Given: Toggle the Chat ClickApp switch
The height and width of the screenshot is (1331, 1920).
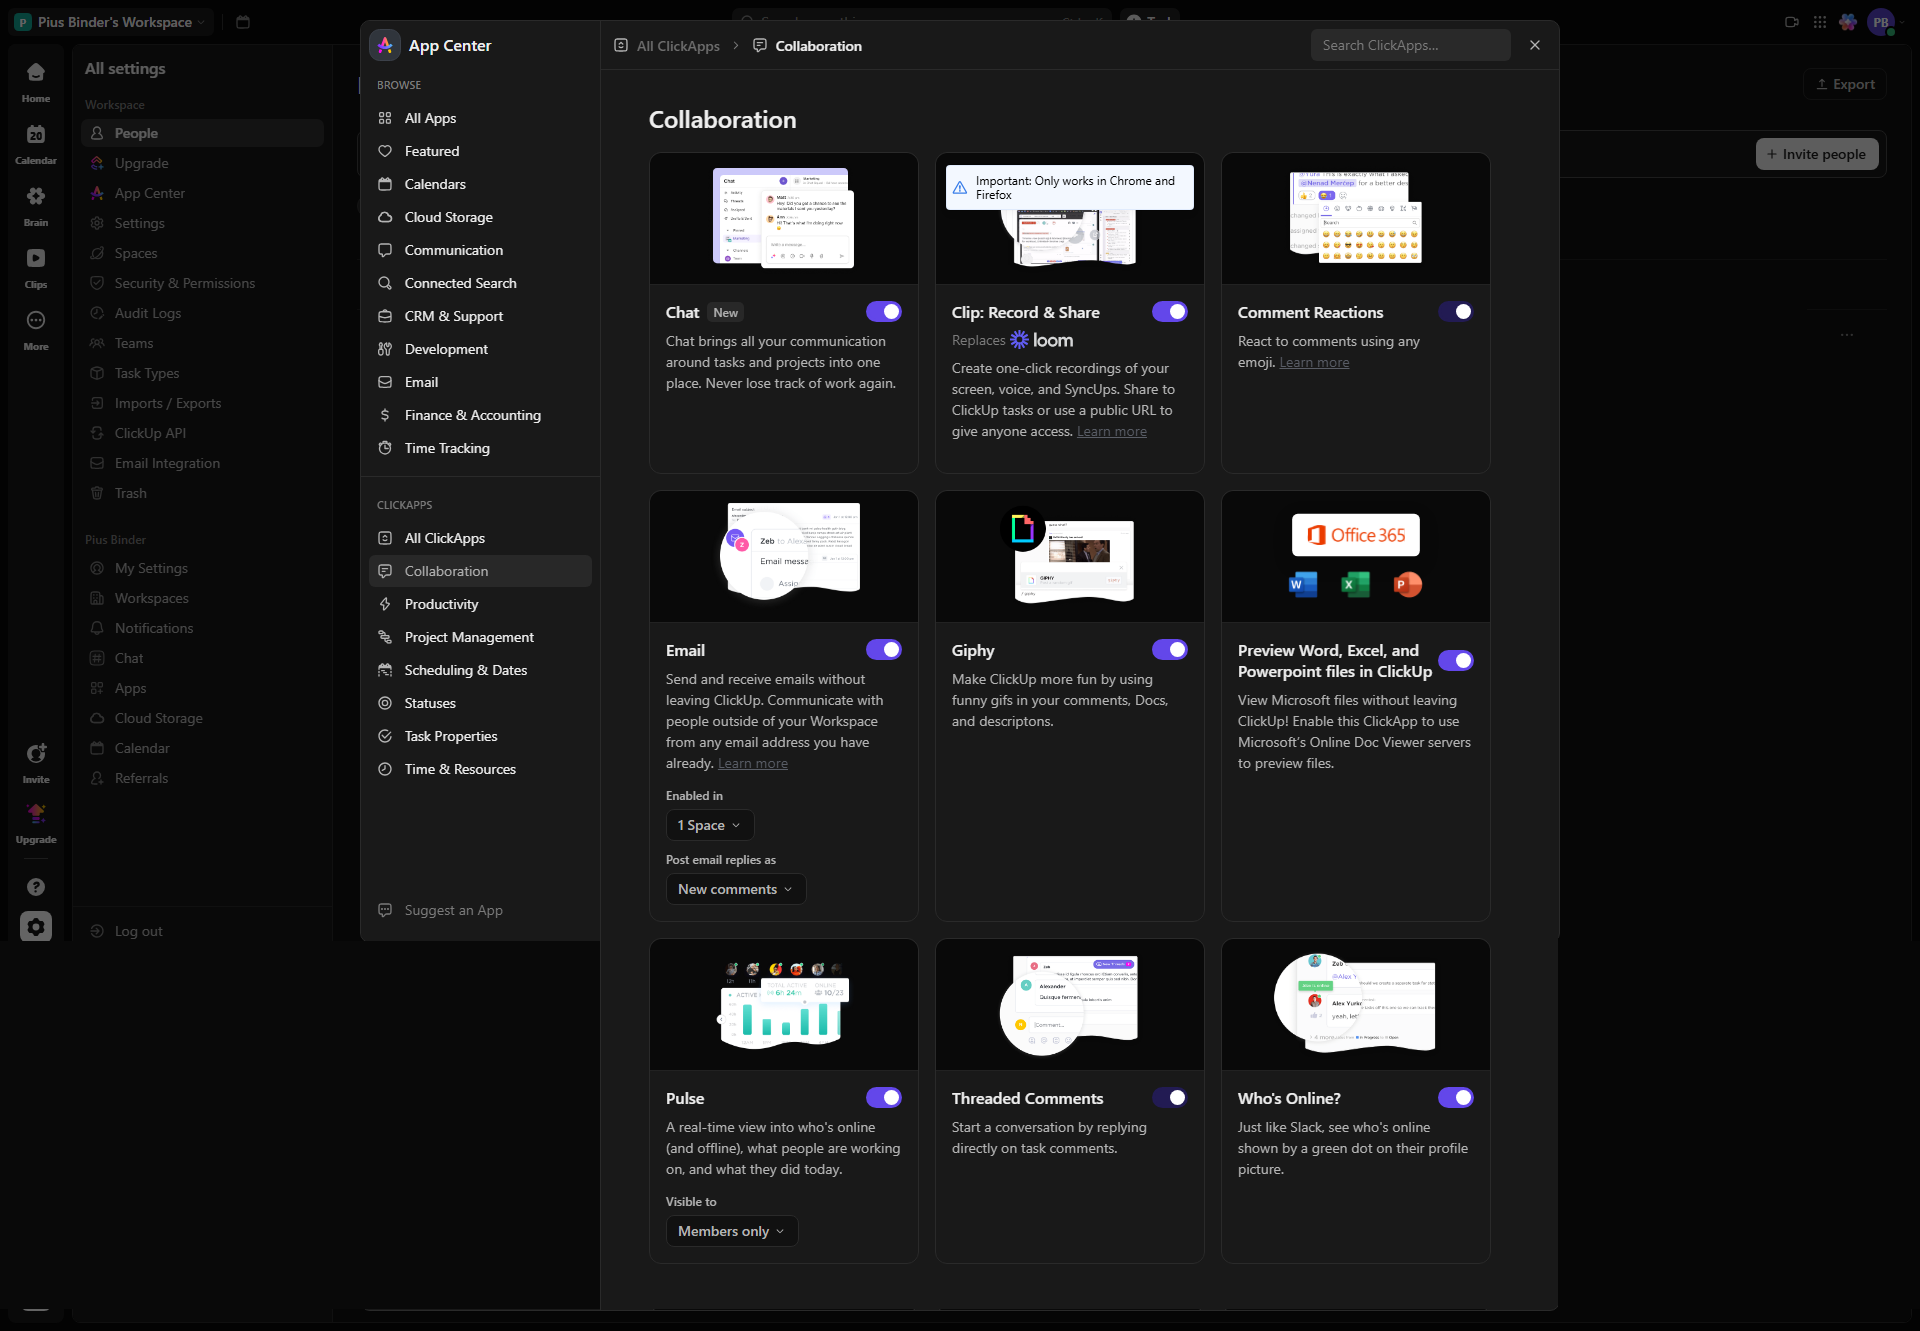Looking at the screenshot, I should (884, 312).
